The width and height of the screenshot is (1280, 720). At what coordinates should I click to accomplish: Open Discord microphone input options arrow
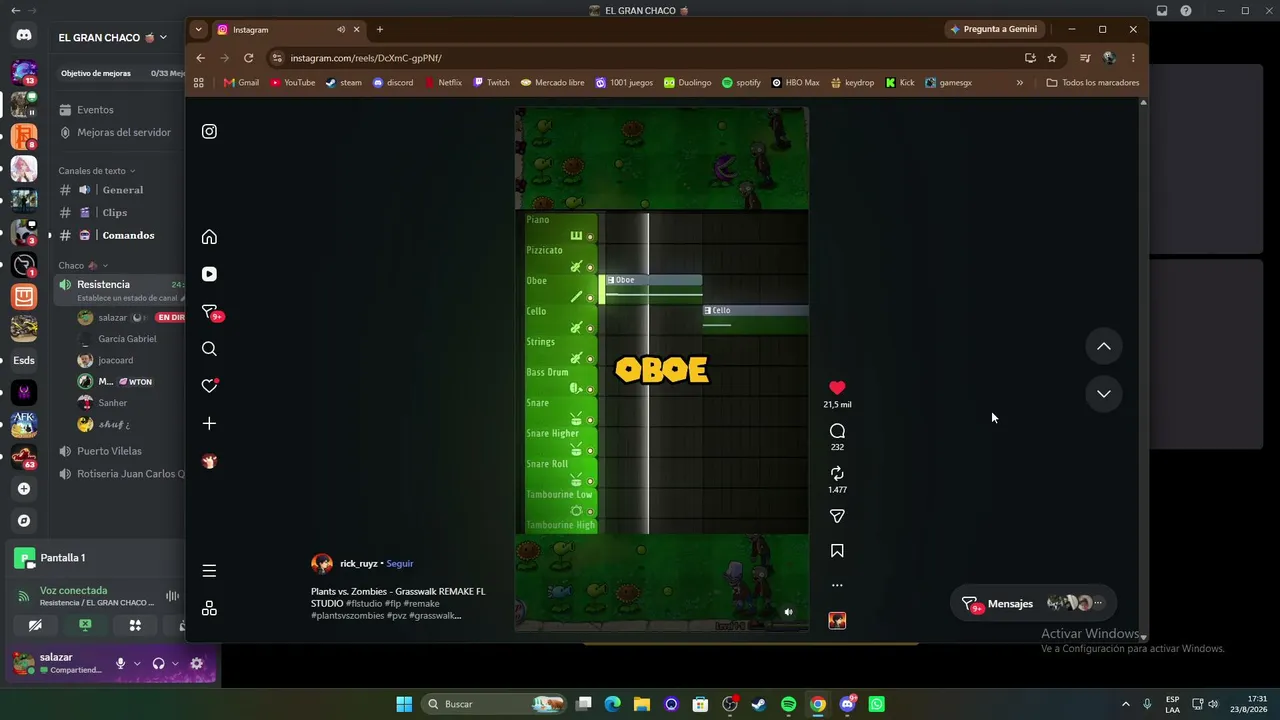137,663
